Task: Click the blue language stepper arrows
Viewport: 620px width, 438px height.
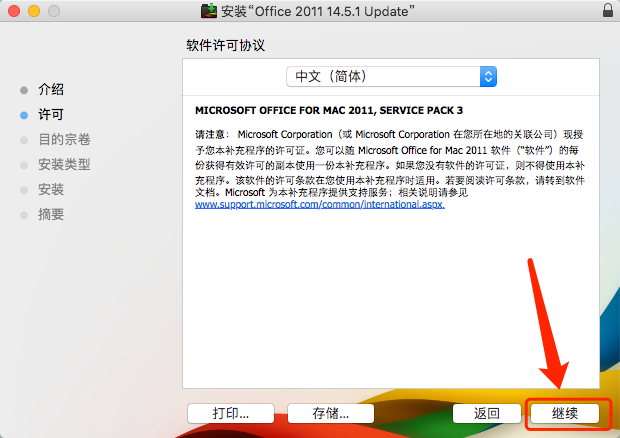Action: point(488,76)
